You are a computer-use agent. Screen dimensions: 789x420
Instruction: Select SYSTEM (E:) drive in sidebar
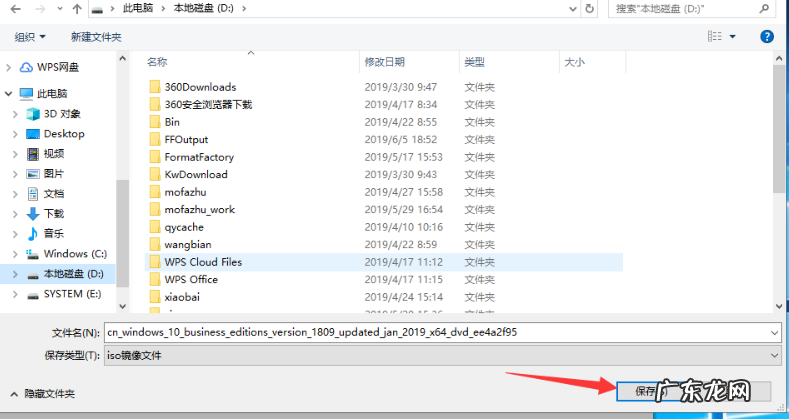[x=64, y=294]
